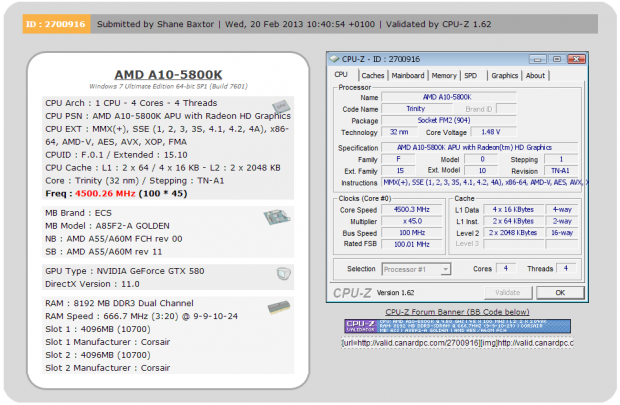Click the CPU-Z Forum Banner link
The width and height of the screenshot is (620, 405).
457,312
